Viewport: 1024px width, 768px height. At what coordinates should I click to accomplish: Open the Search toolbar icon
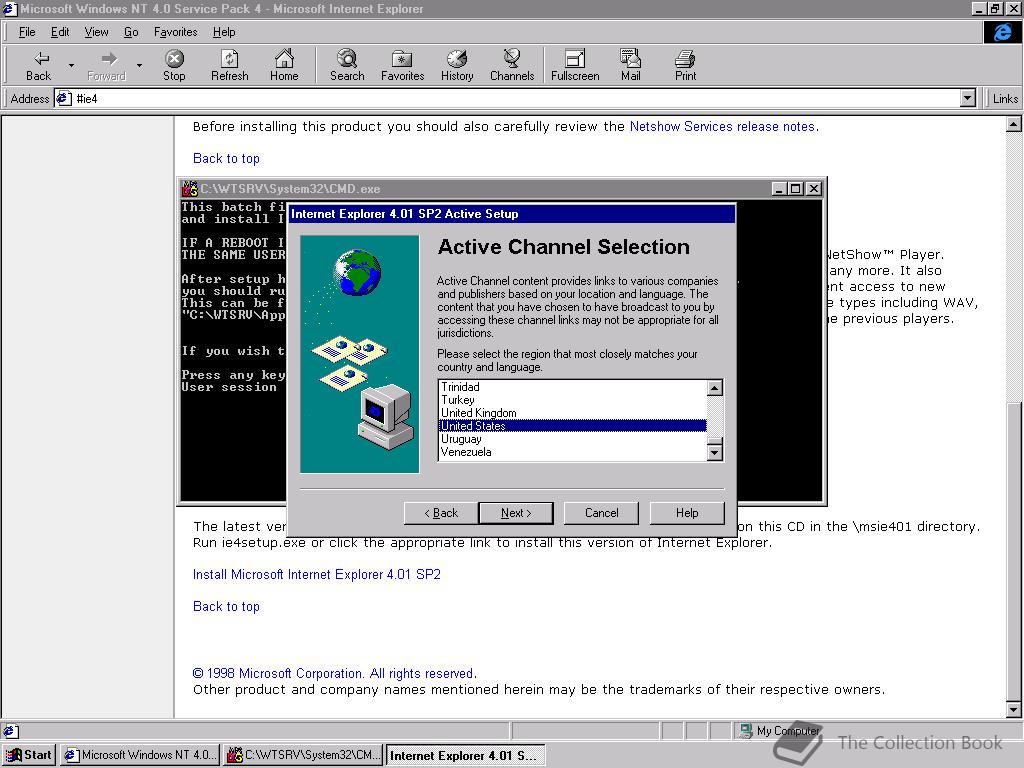coord(347,66)
